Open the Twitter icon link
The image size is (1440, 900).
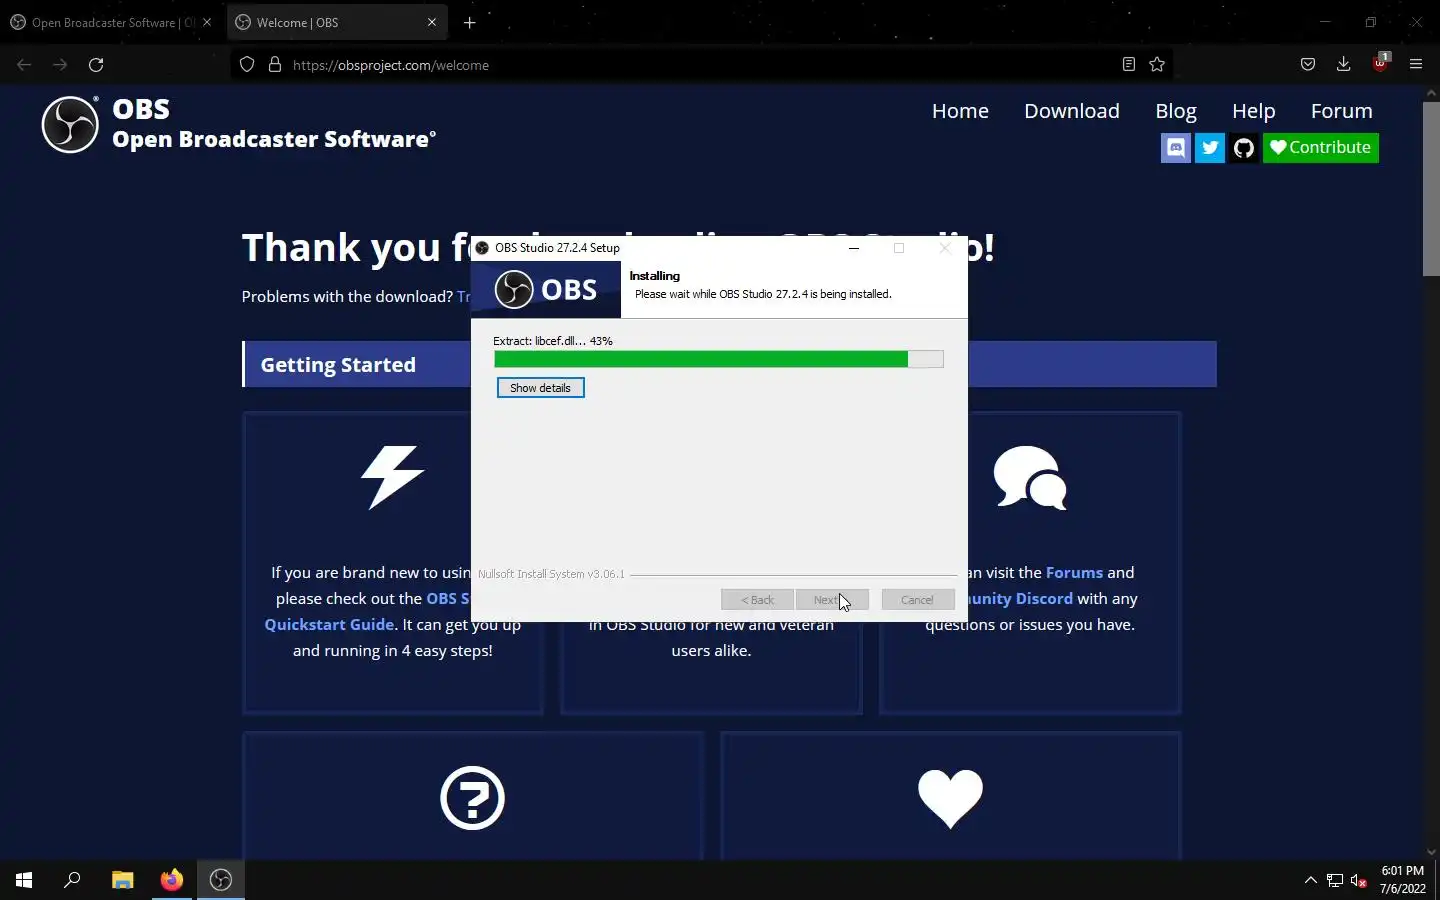point(1210,148)
